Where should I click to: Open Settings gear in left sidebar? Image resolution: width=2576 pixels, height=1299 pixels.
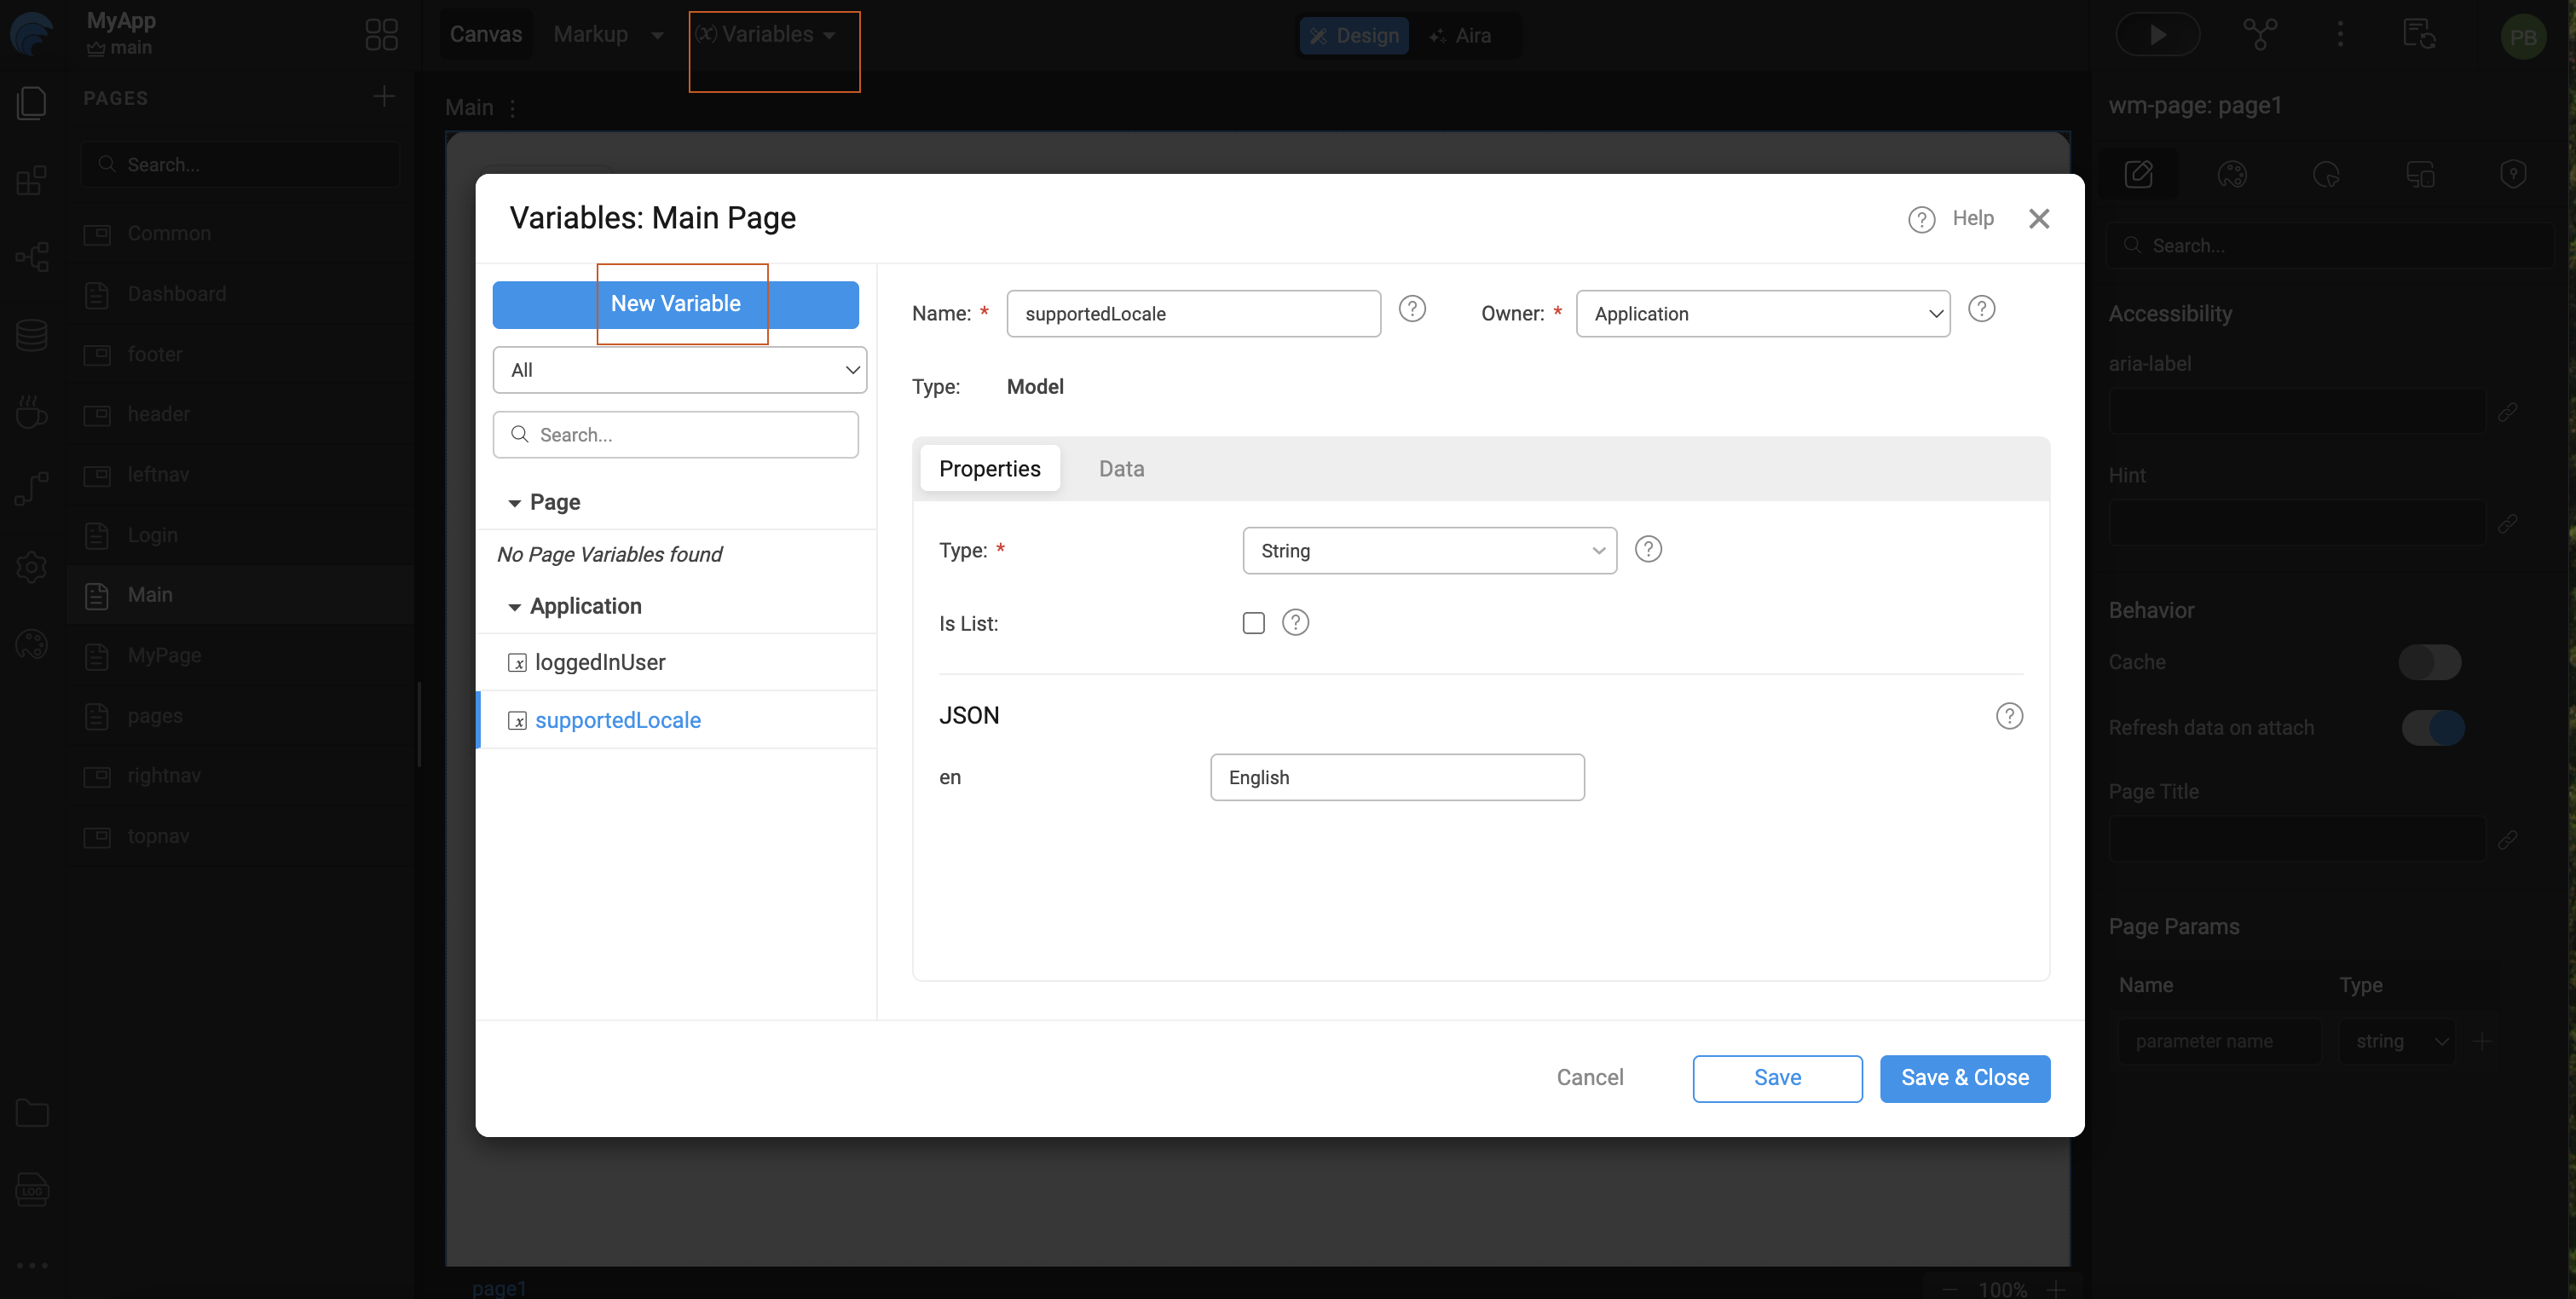[x=31, y=567]
